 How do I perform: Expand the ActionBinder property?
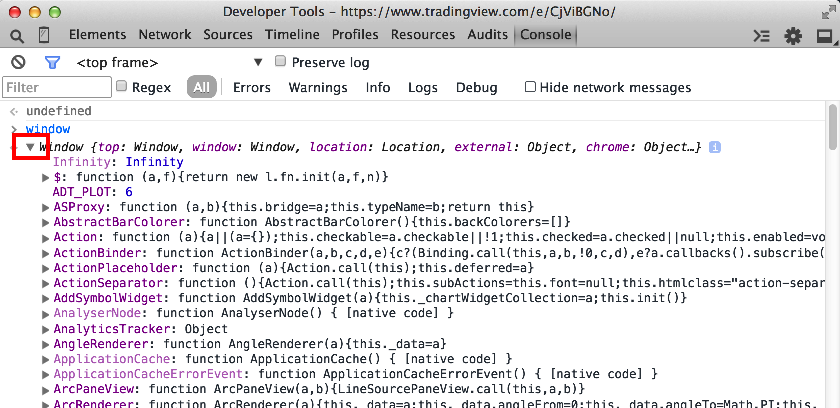46,252
